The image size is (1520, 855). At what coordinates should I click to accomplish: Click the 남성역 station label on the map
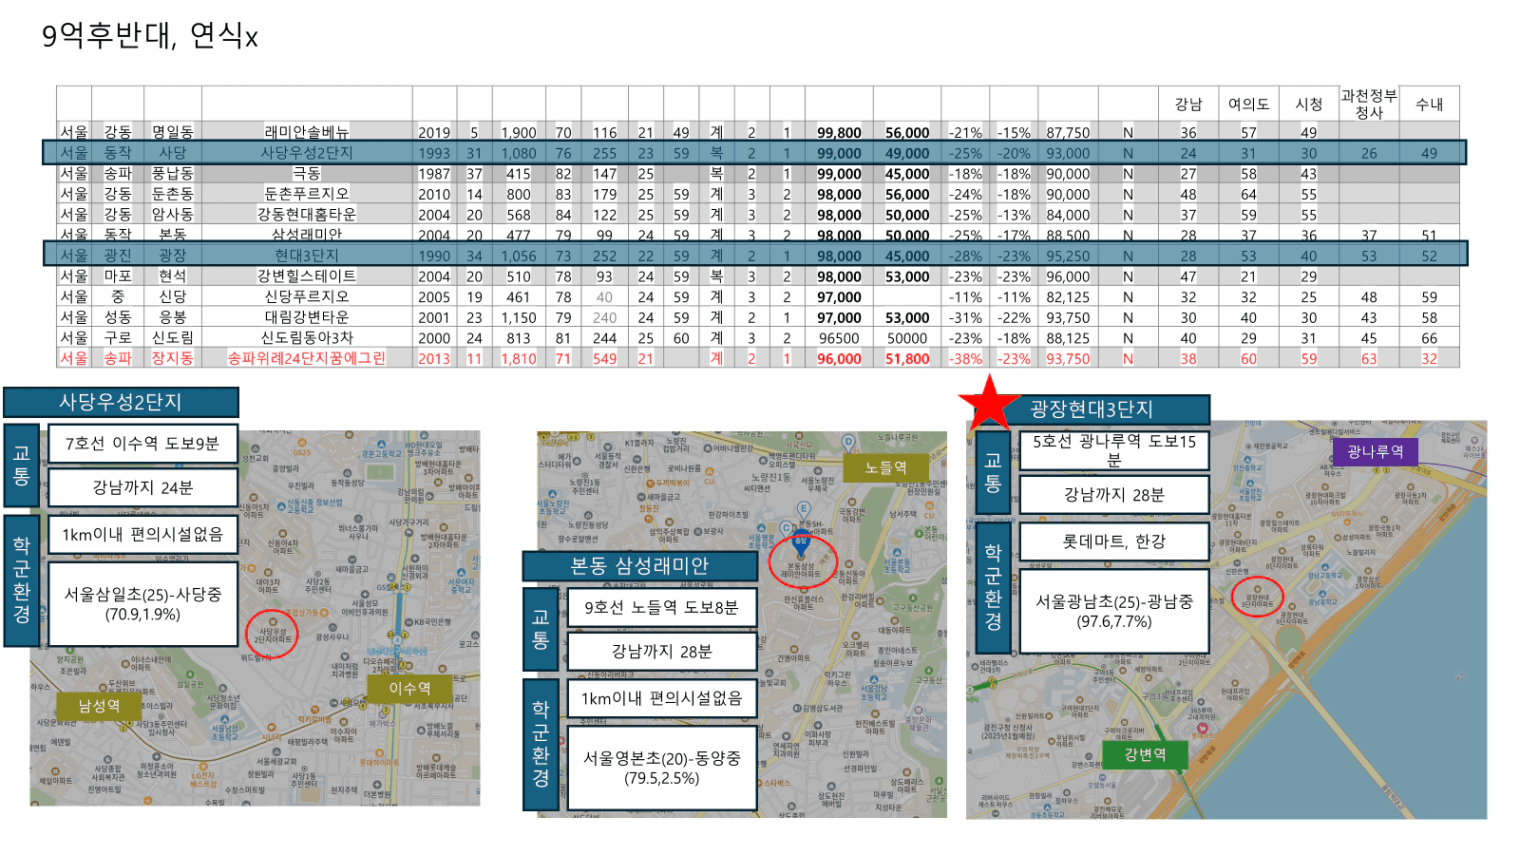[99, 706]
